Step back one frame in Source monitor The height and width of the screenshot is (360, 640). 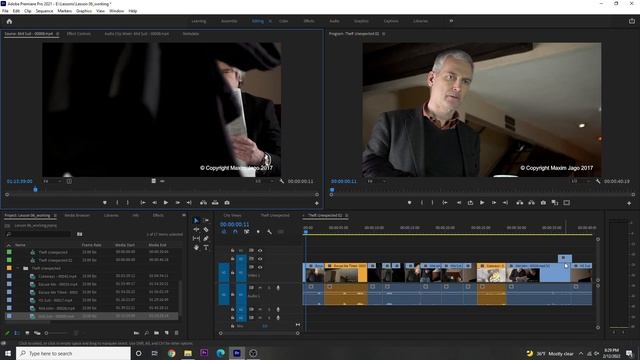click(x=154, y=202)
